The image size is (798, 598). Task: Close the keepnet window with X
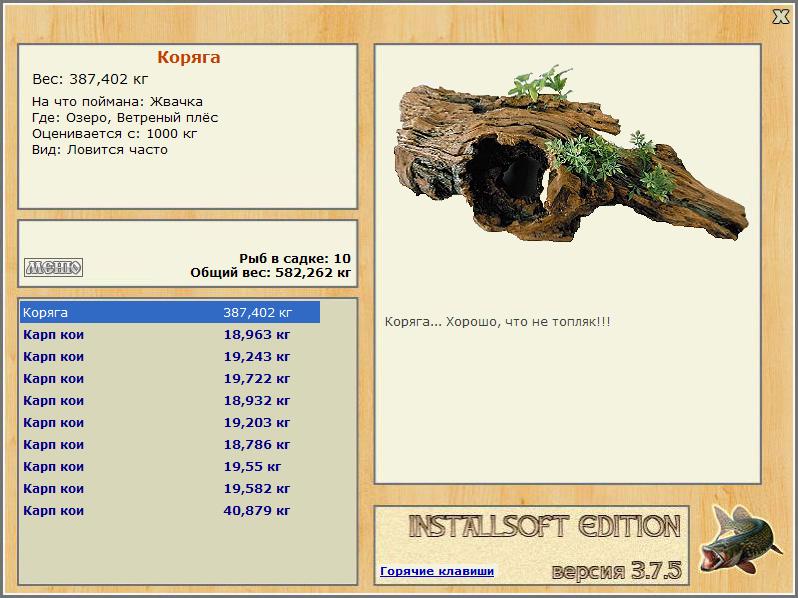(780, 17)
